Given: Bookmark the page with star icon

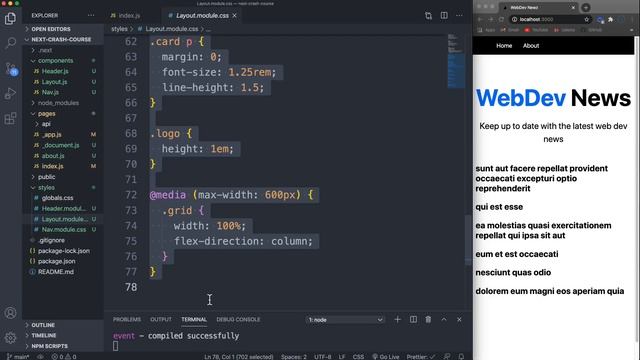Looking at the screenshot, I should (587, 19).
